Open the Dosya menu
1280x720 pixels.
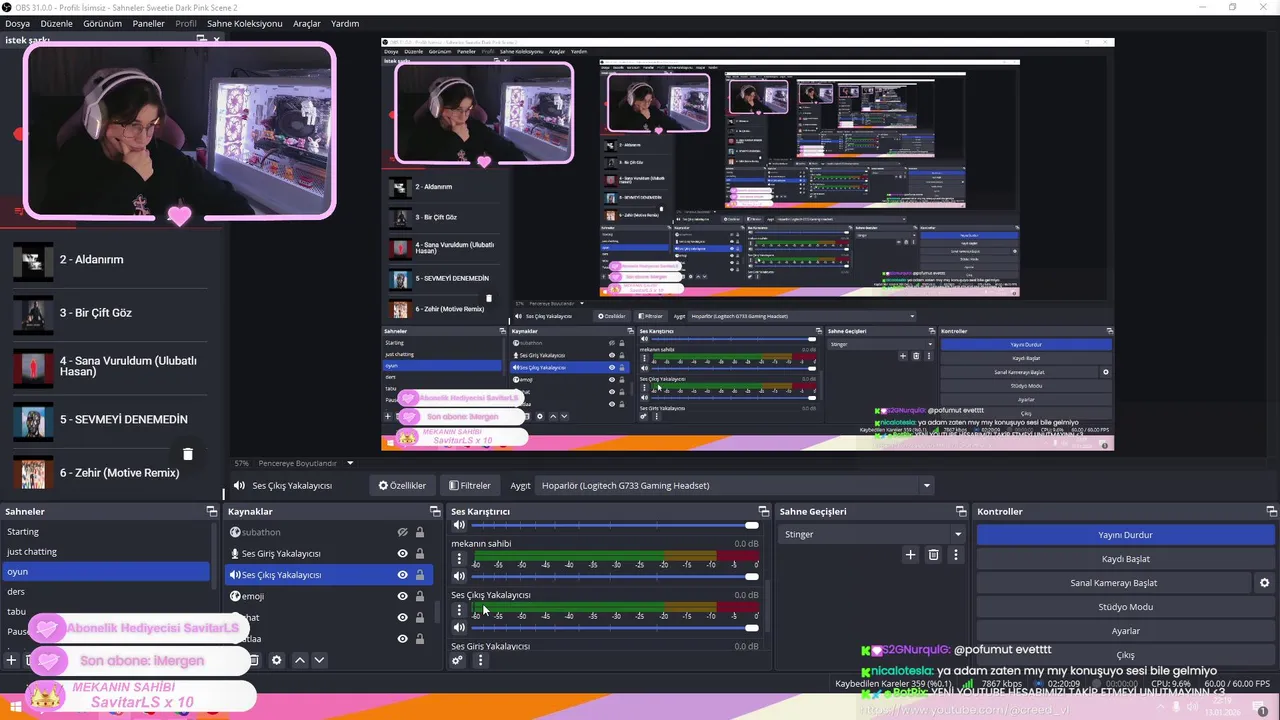(17, 23)
